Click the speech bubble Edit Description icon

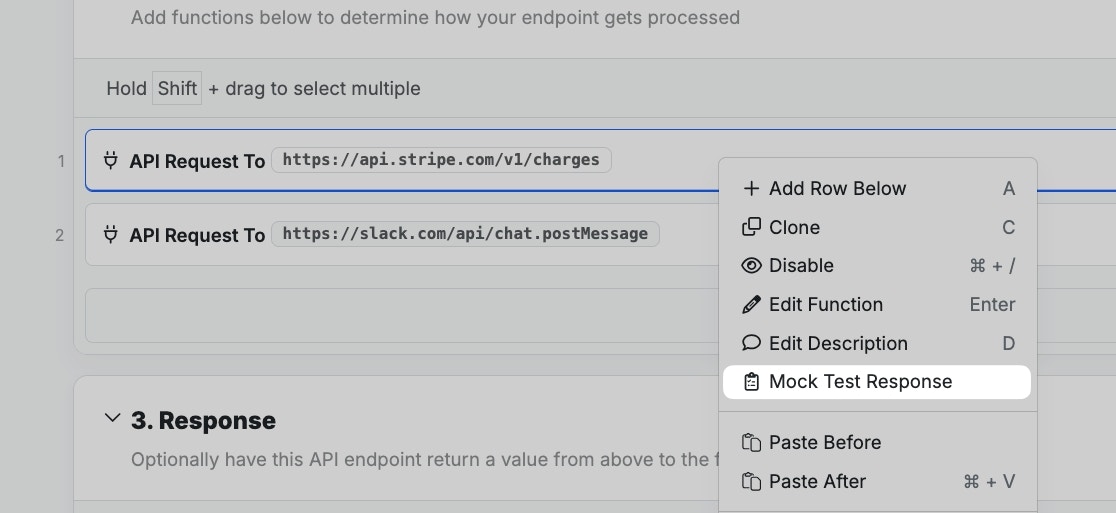coord(751,343)
